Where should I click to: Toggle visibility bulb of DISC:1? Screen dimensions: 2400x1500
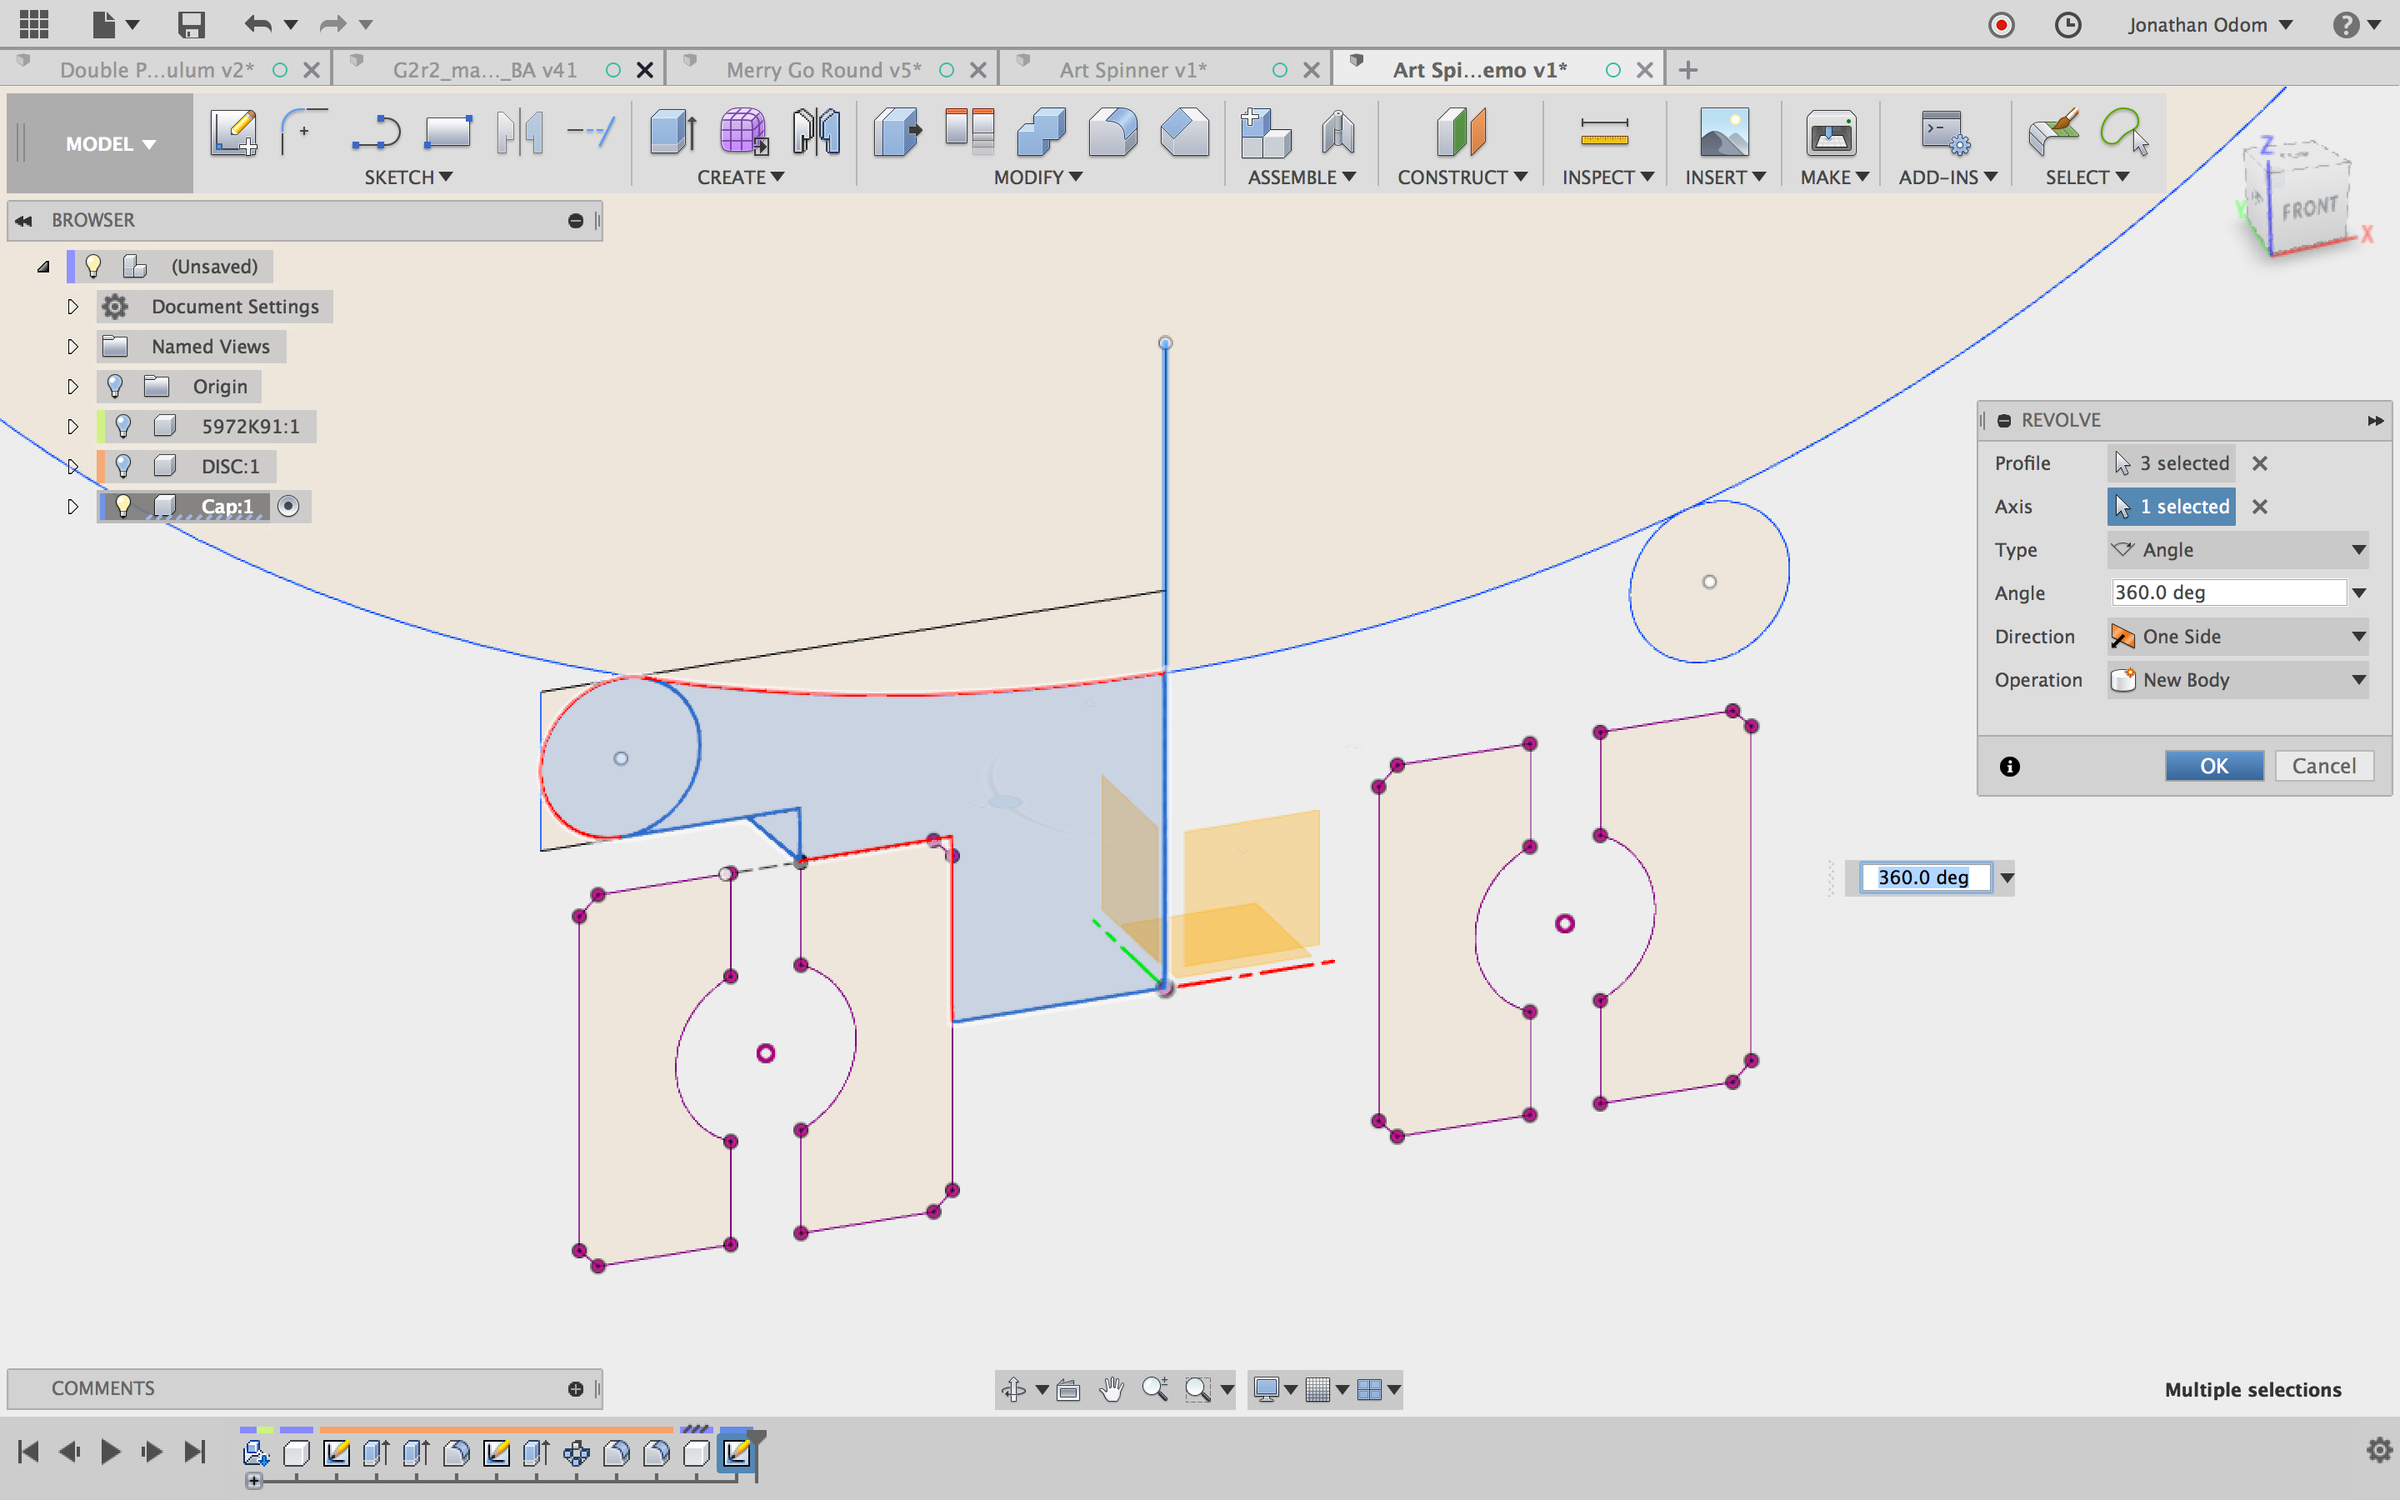pyautogui.click(x=123, y=466)
